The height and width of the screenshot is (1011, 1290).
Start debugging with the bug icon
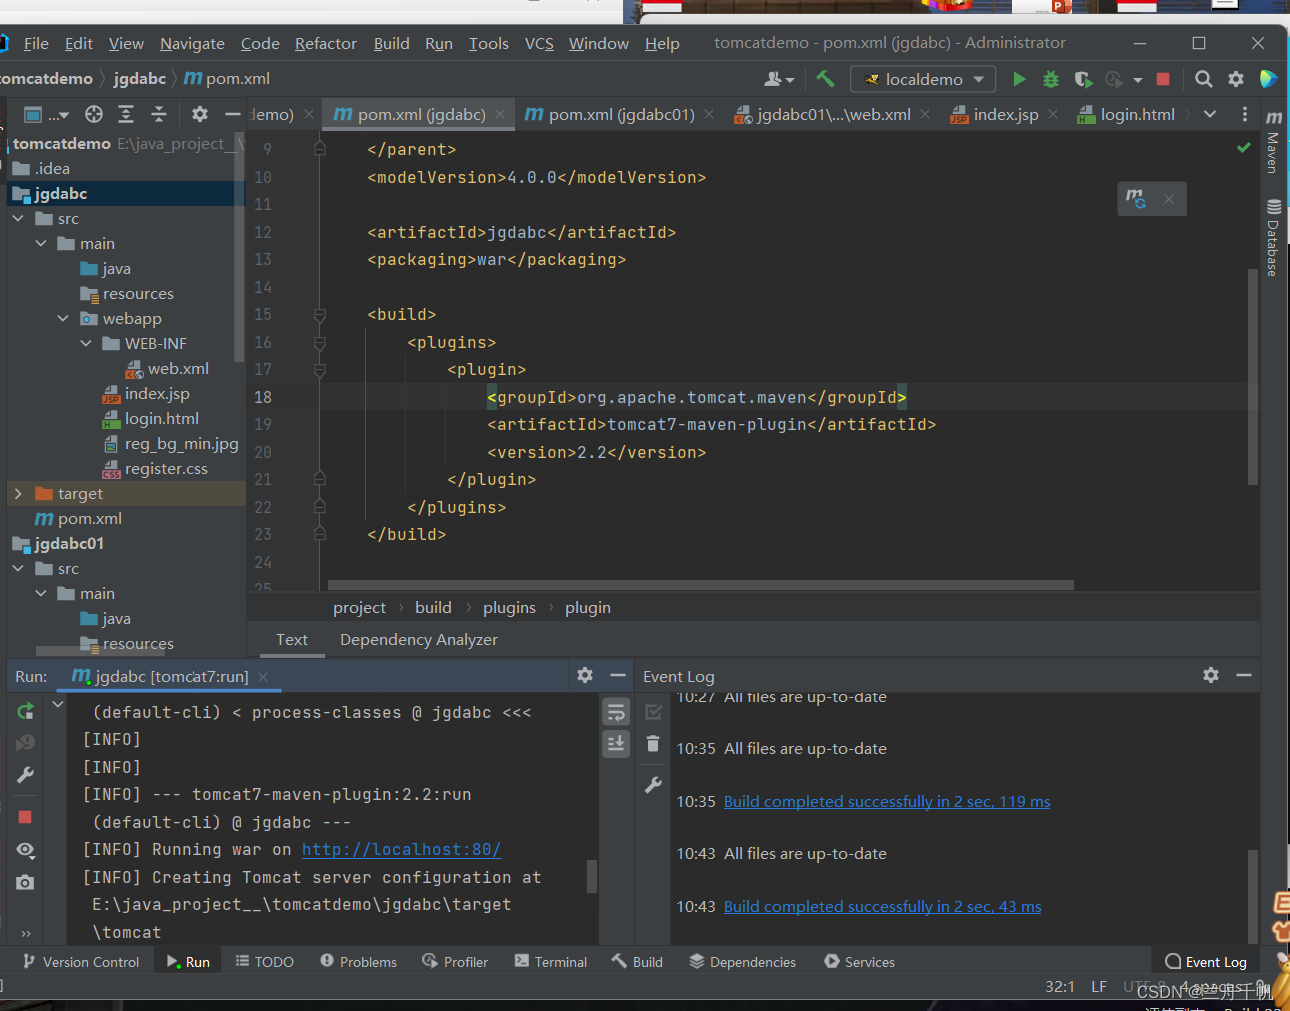(x=1051, y=79)
